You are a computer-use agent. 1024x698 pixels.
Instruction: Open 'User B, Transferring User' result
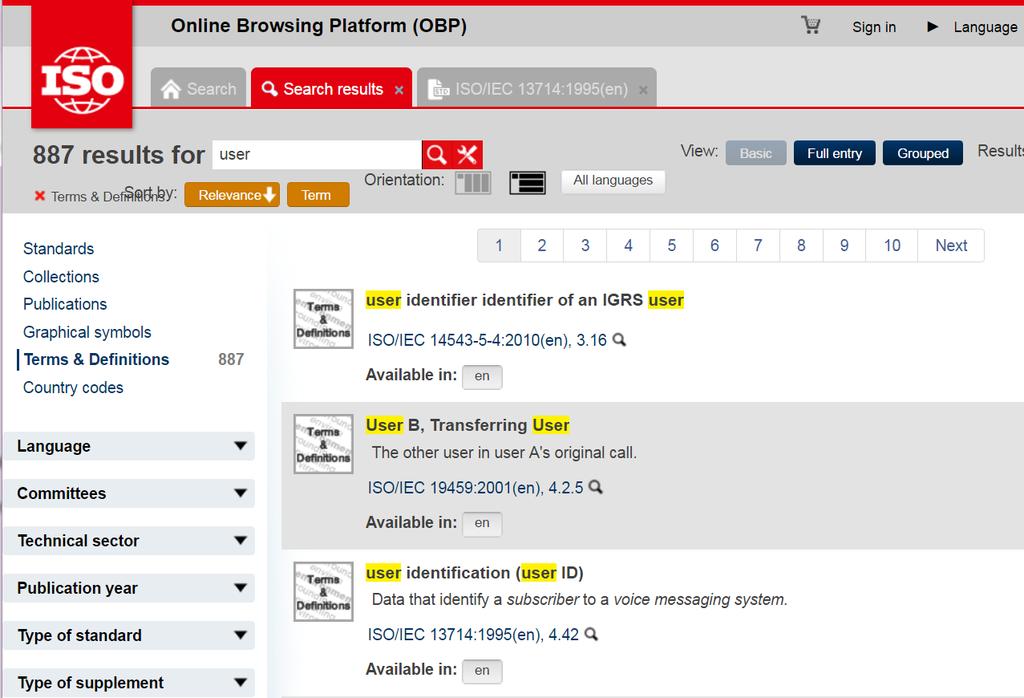[x=468, y=425]
